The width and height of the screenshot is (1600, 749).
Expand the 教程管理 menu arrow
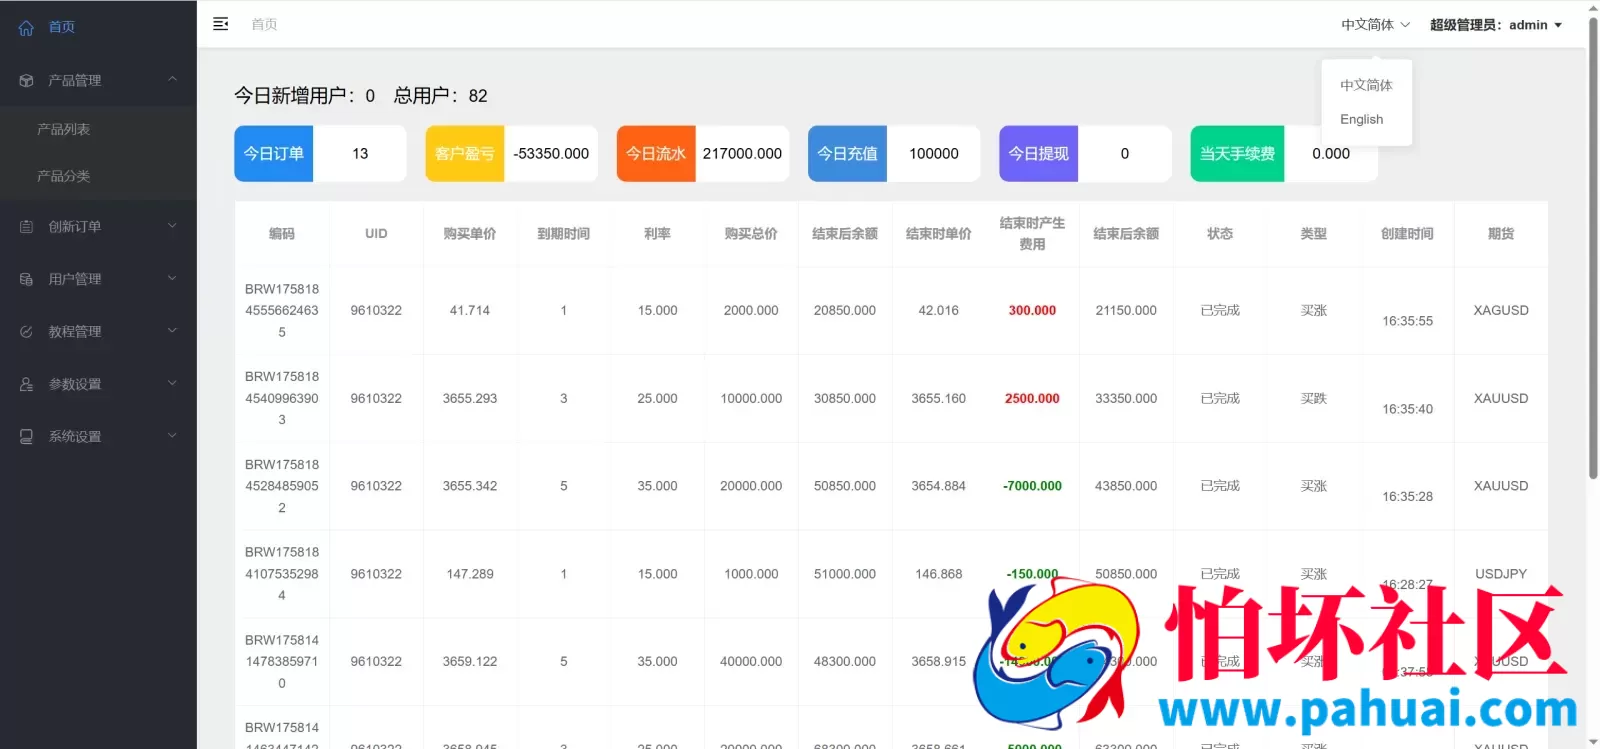pos(172,331)
